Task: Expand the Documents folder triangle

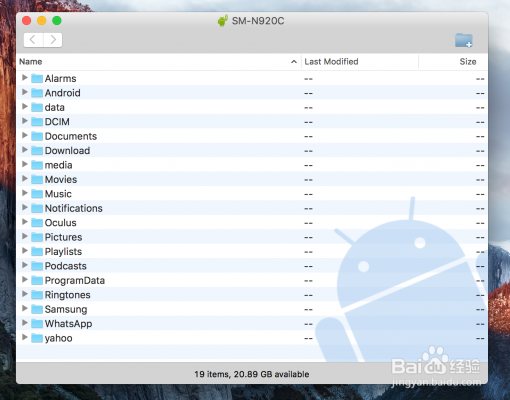Action: 25,135
